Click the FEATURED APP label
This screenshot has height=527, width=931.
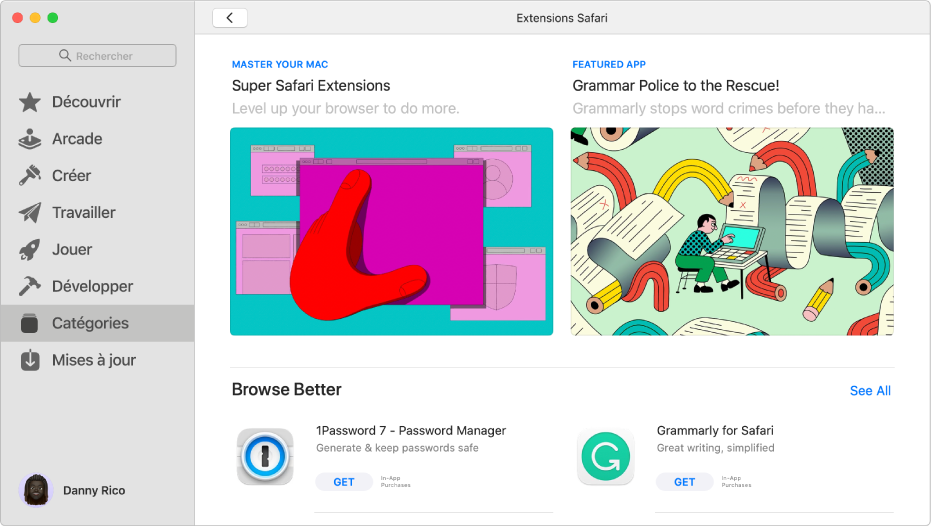pyautogui.click(x=609, y=64)
